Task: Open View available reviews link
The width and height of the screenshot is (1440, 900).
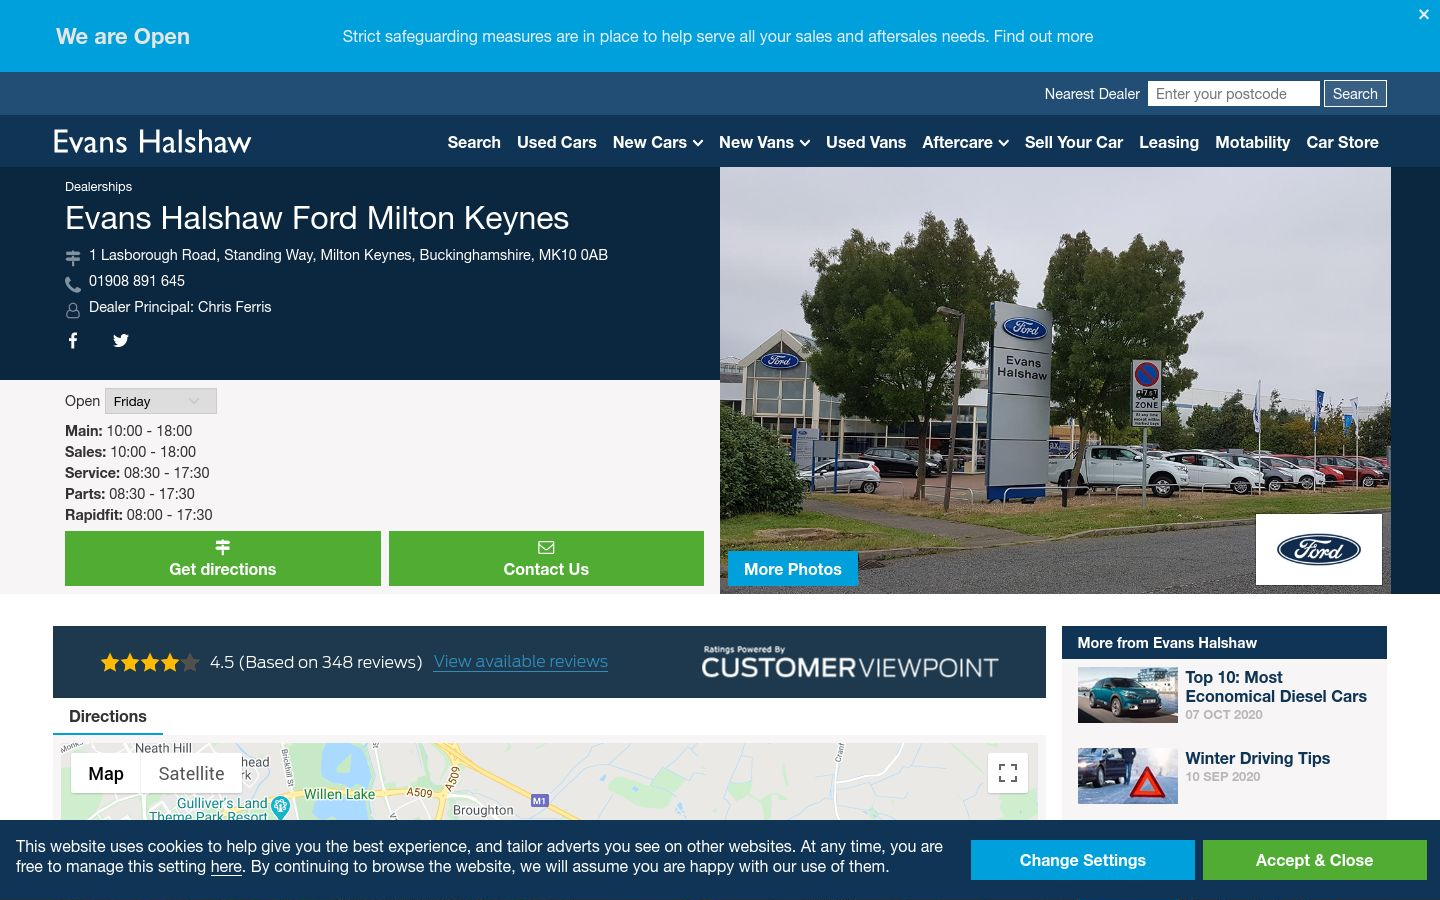Action: [x=521, y=661]
